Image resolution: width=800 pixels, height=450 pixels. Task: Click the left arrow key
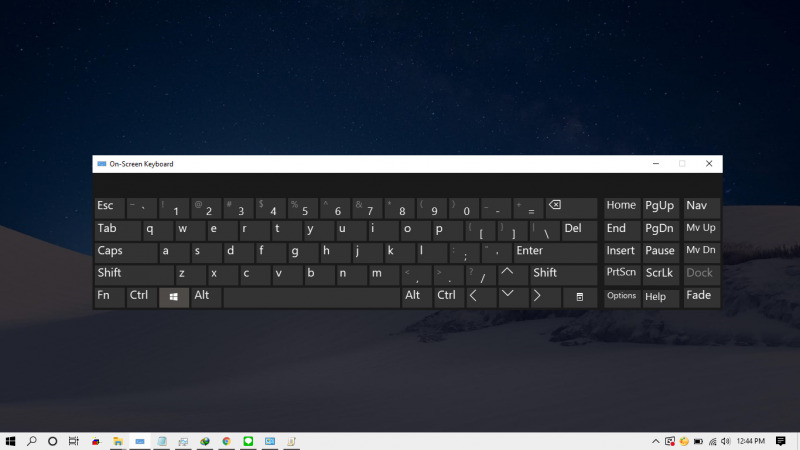click(x=481, y=297)
